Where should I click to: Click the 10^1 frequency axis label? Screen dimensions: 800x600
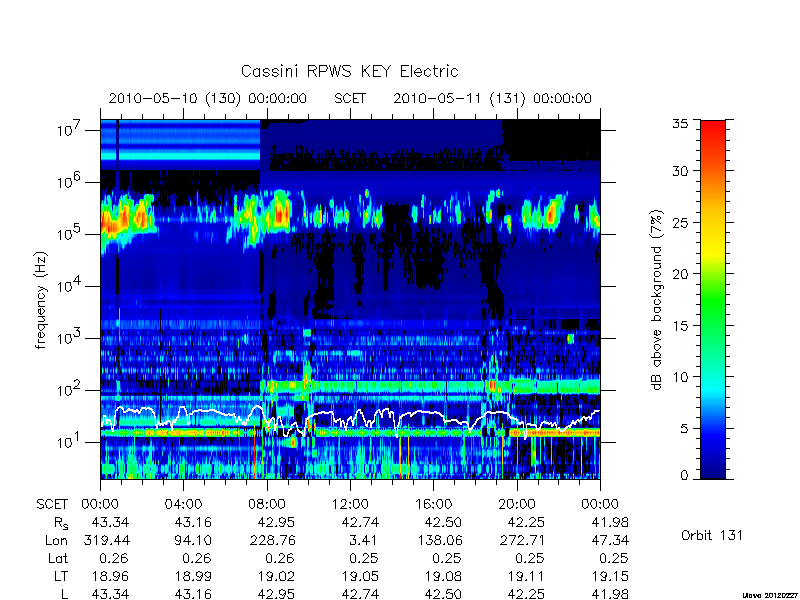[x=70, y=441]
